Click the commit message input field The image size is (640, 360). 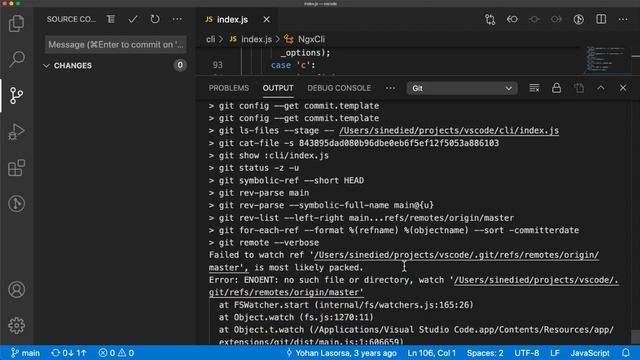click(x=116, y=44)
